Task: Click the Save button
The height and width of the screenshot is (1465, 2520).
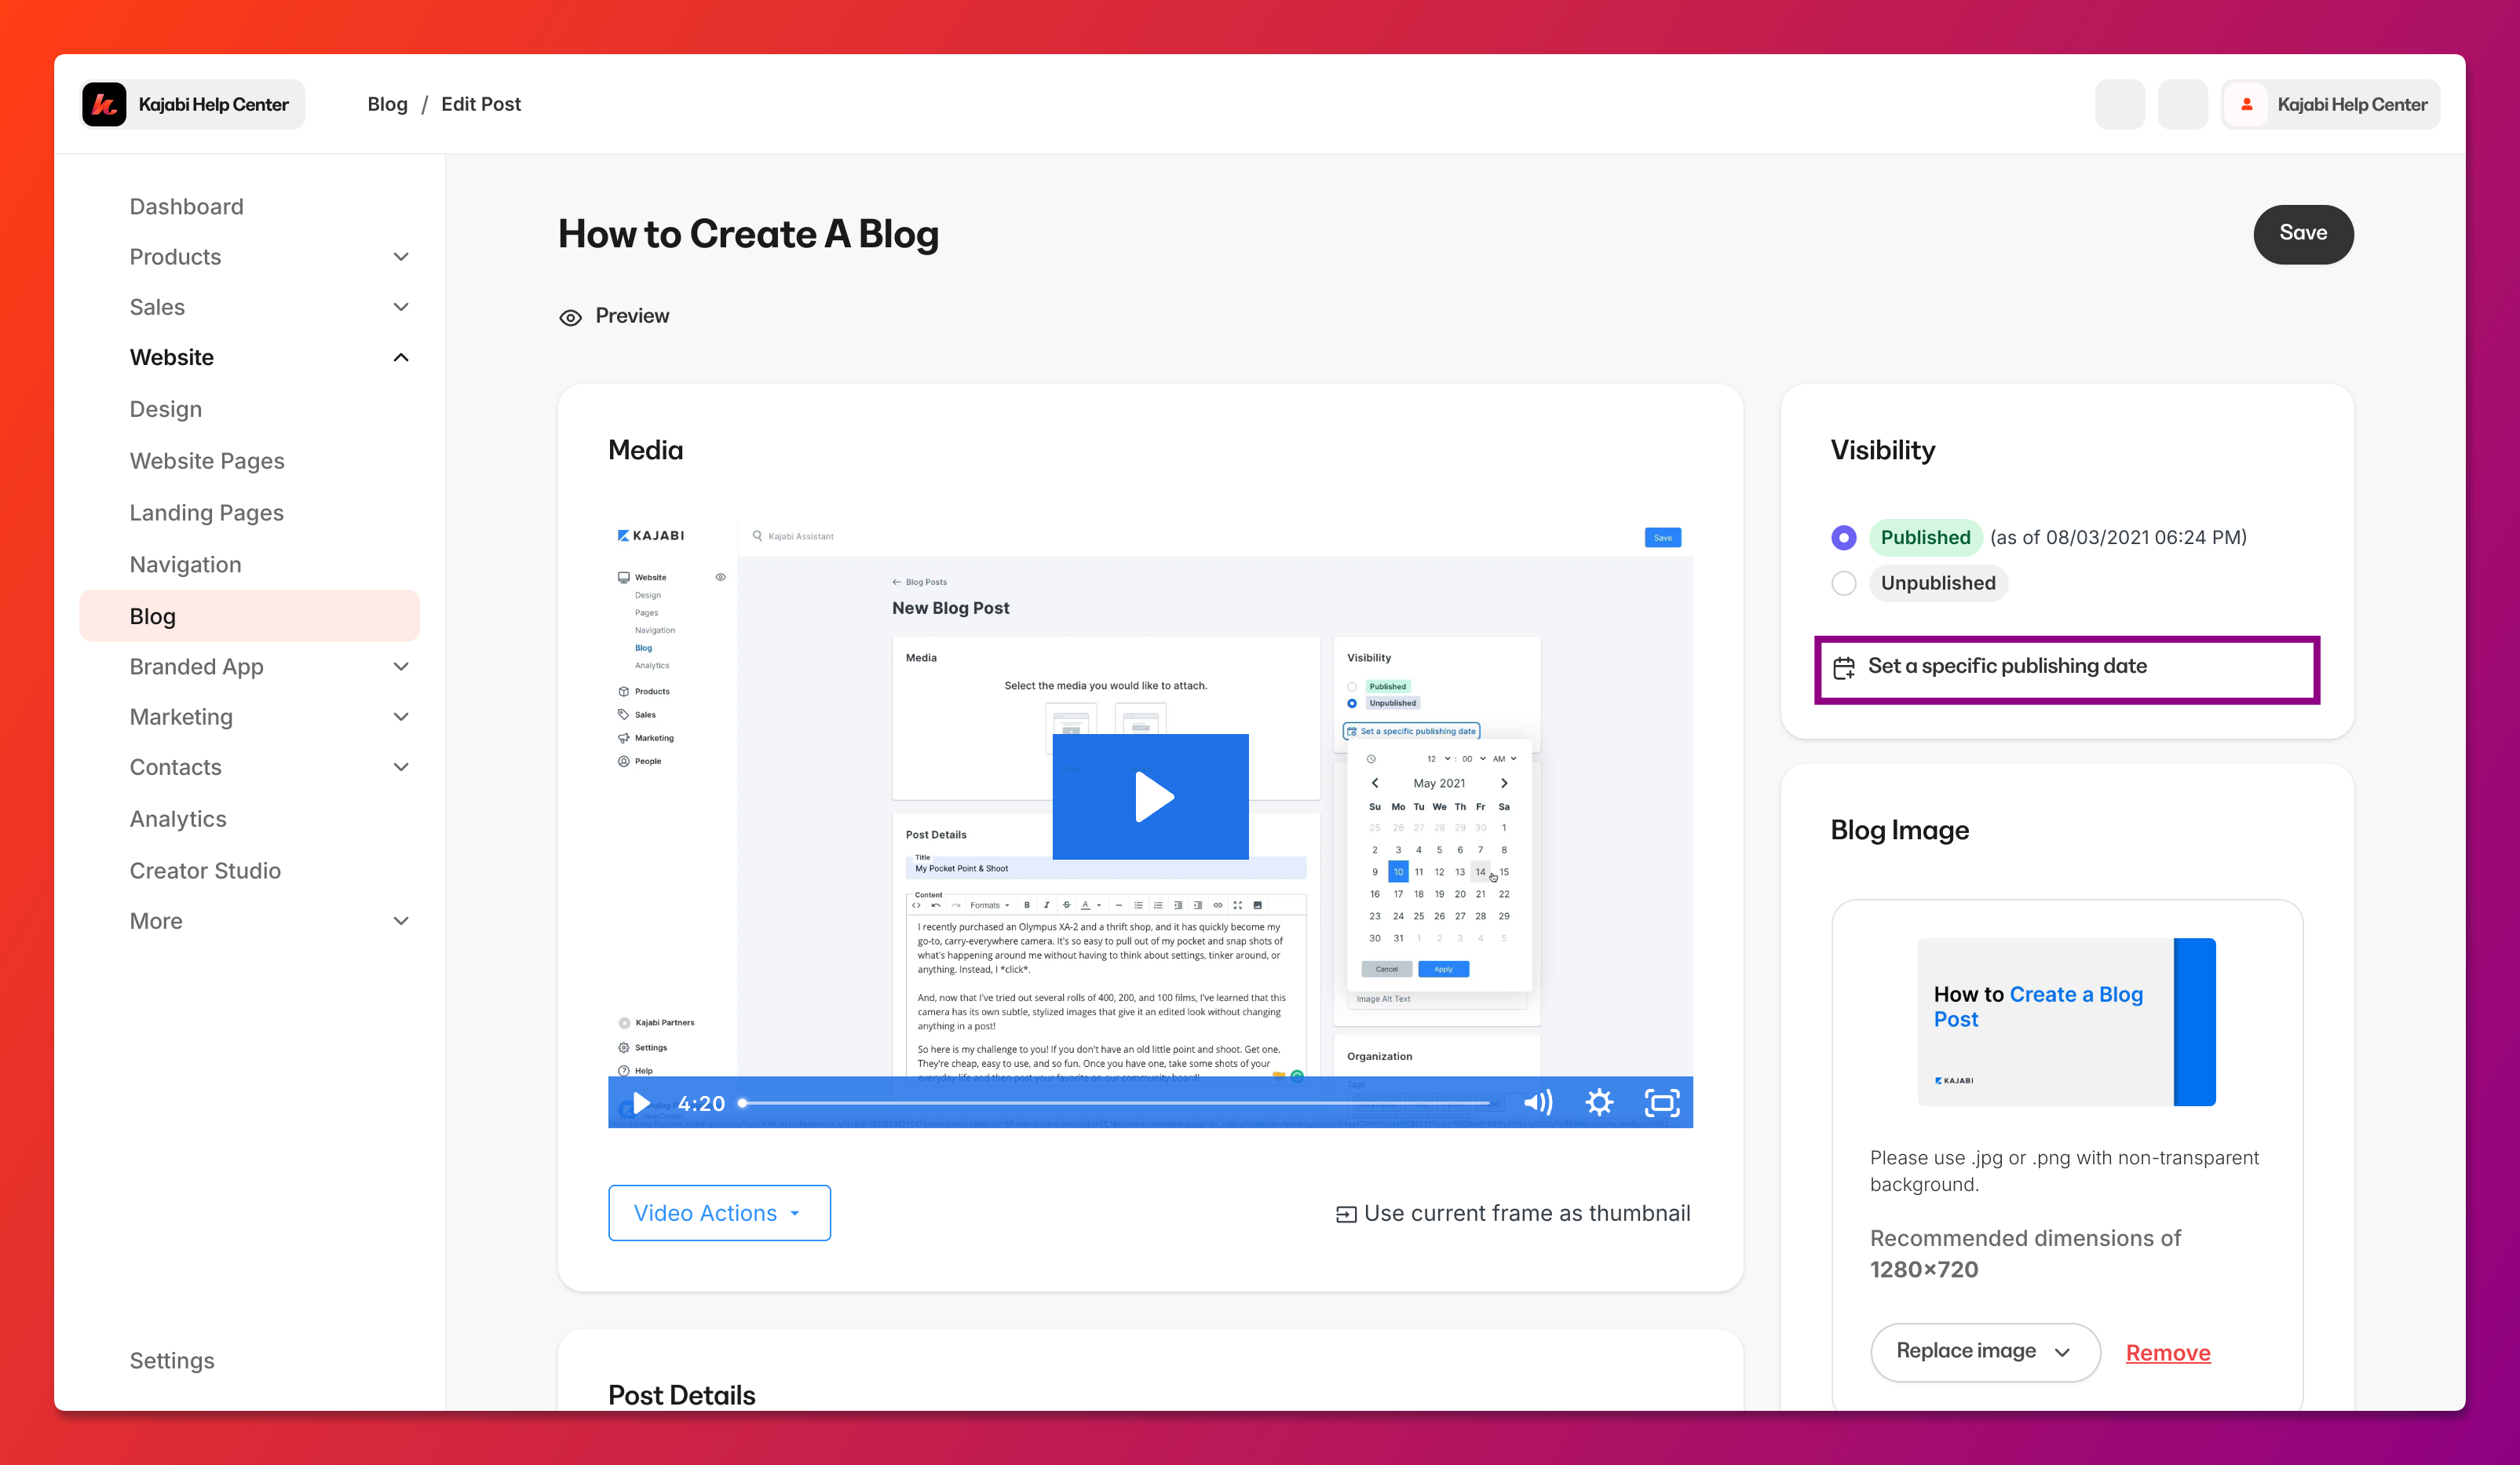Action: coord(2303,234)
